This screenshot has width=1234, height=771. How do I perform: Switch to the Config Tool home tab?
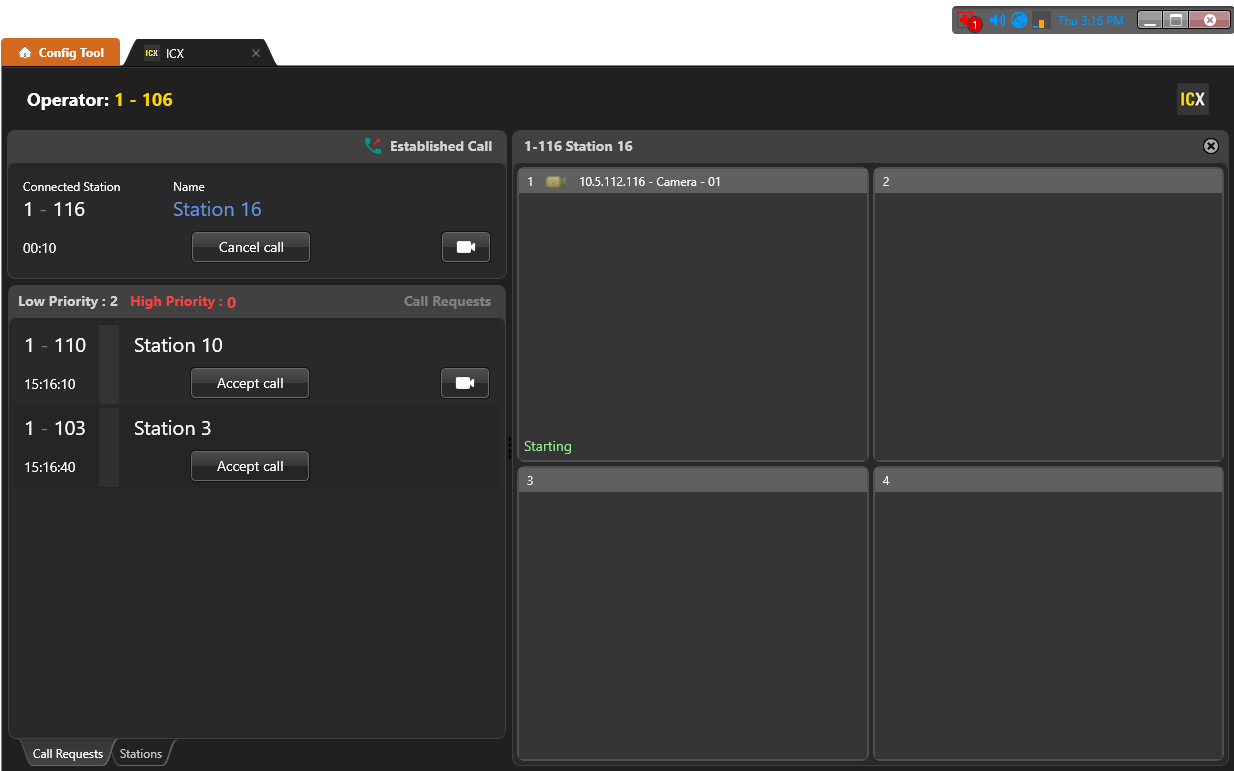pos(61,53)
